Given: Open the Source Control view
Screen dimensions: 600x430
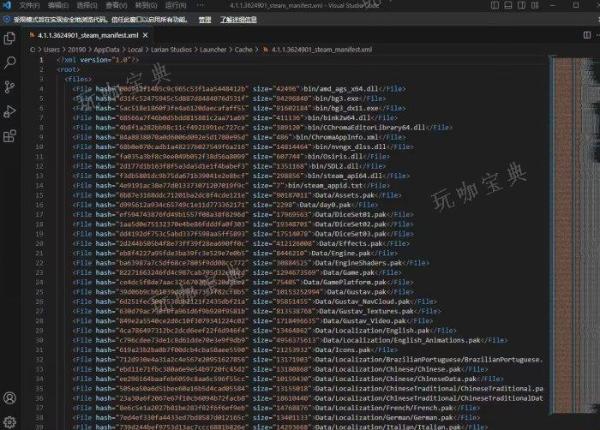Looking at the screenshot, I should tap(10, 87).
